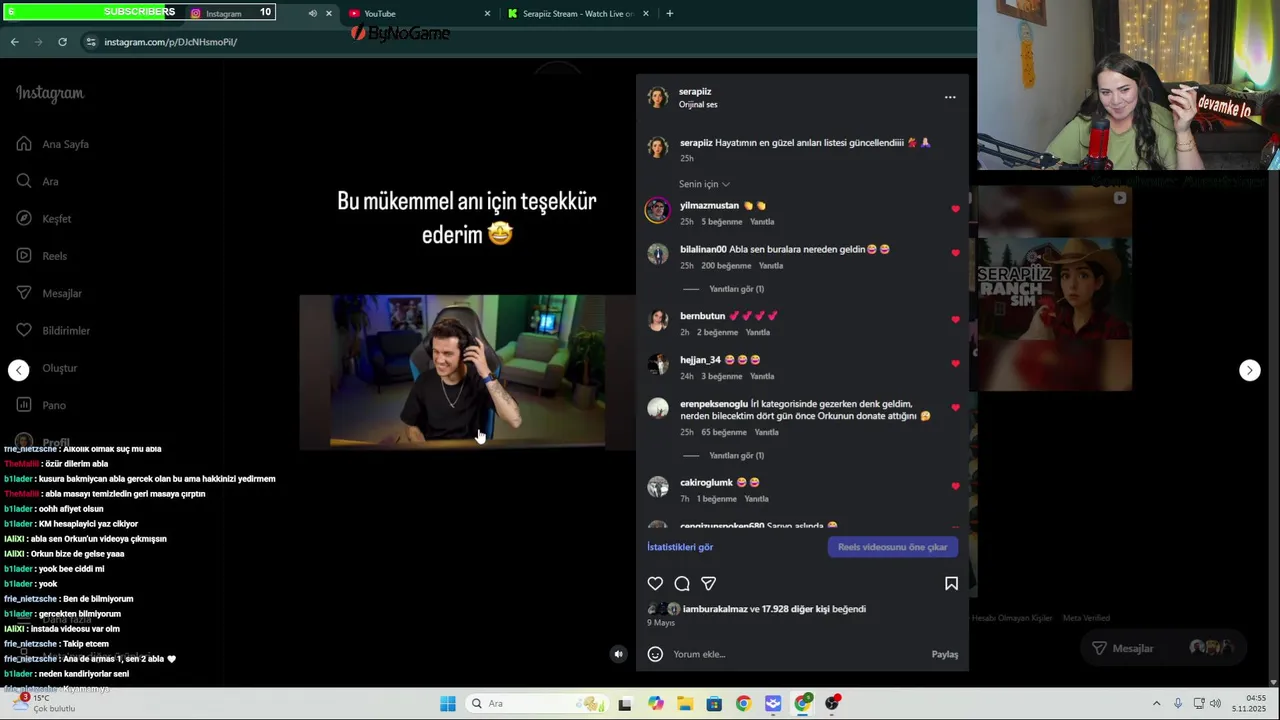Expand the Senin için comment filter
Viewport: 1280px width, 720px height.
coord(704,184)
